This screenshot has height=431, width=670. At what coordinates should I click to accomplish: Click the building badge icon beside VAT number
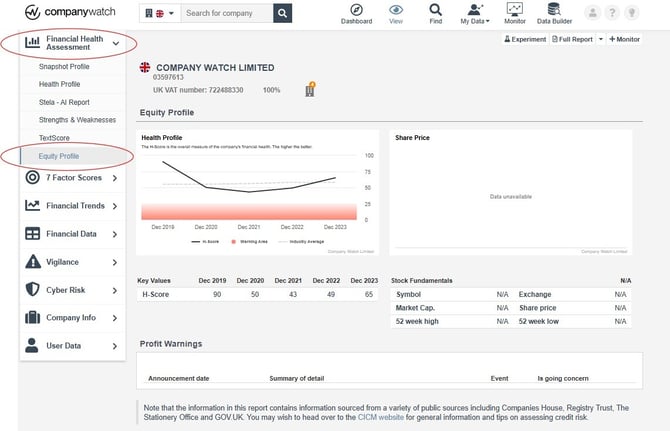click(310, 90)
